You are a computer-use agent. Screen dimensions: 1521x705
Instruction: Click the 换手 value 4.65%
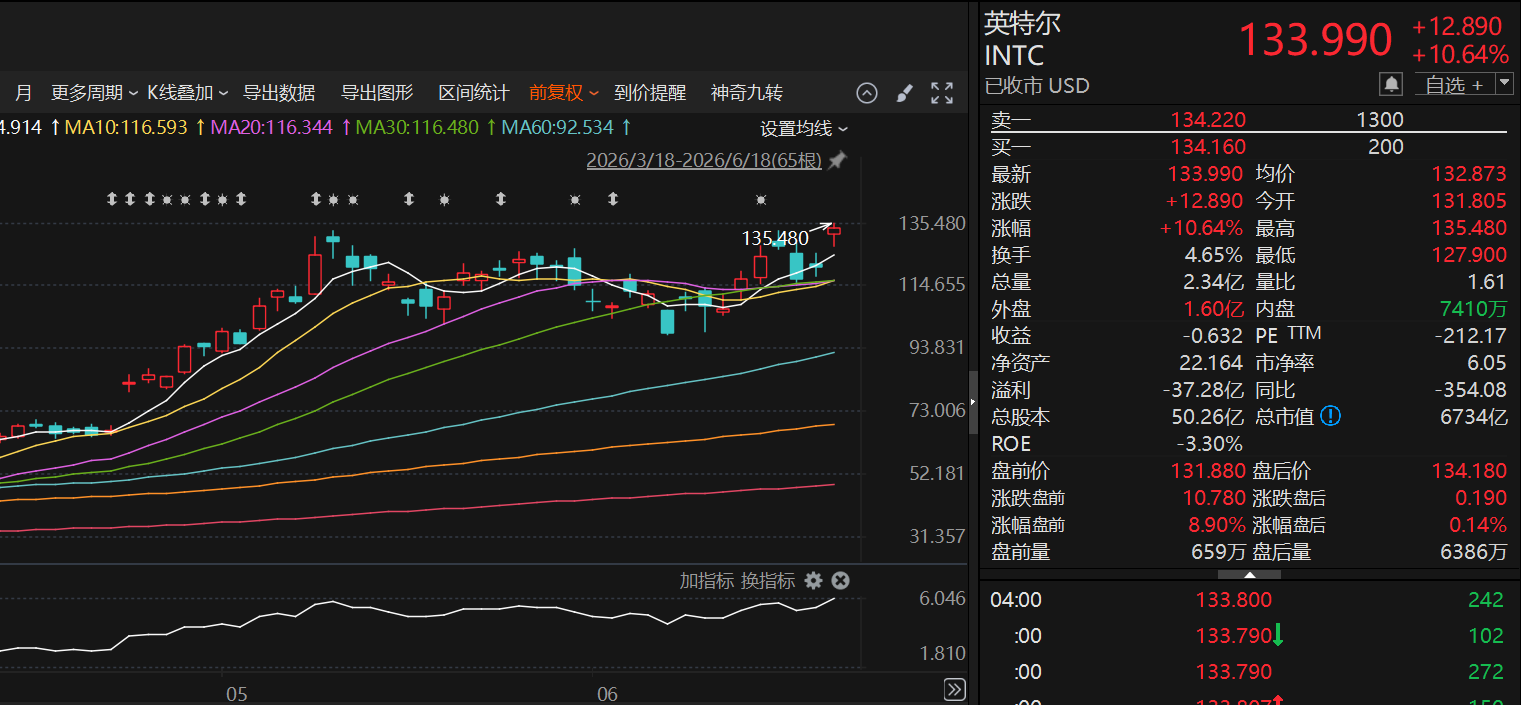[x=1214, y=255]
